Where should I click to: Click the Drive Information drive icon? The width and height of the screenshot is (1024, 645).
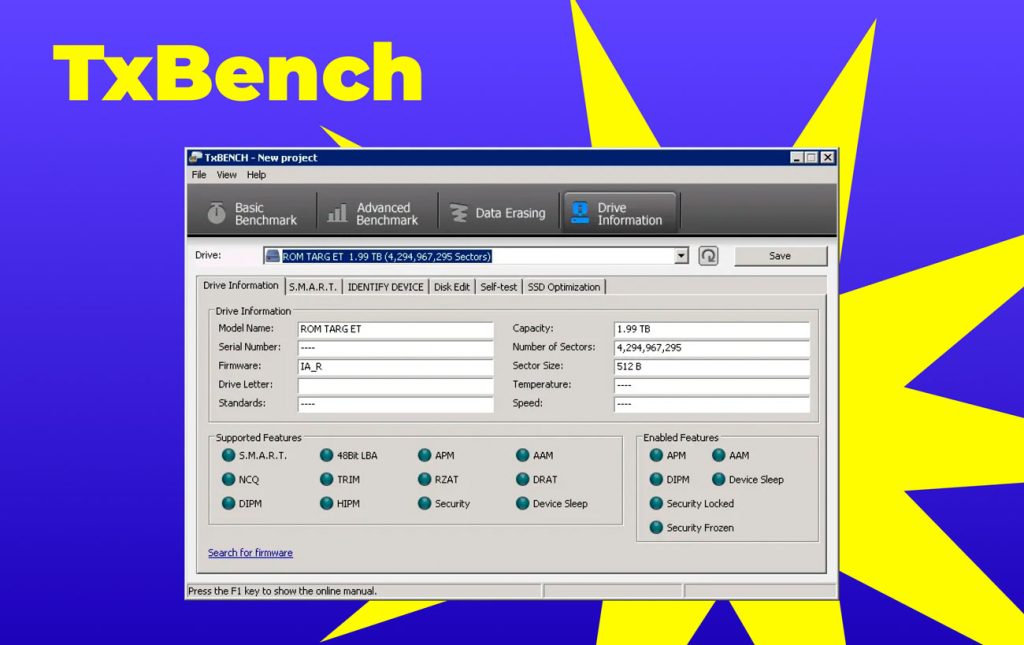pos(580,213)
